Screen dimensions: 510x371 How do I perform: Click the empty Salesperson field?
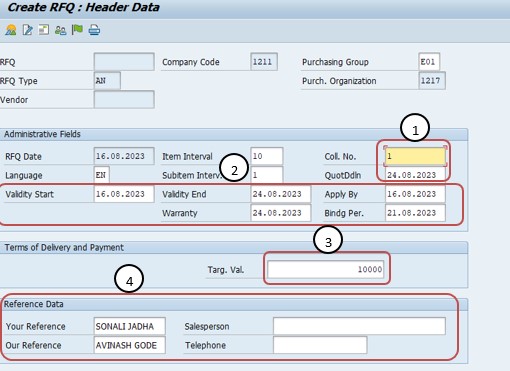coord(359,326)
